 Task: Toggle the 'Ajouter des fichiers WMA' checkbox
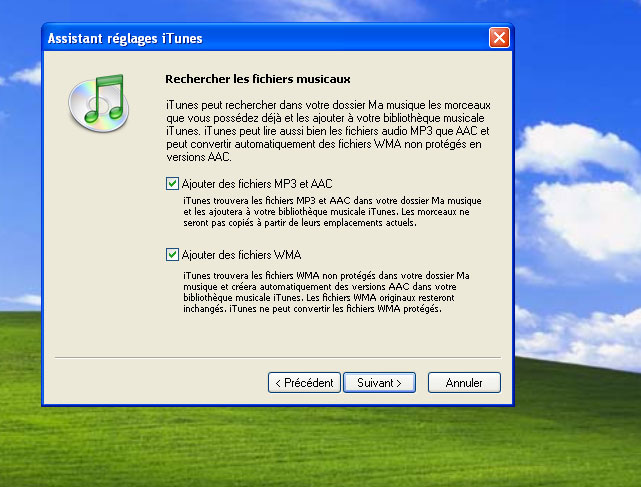point(172,254)
